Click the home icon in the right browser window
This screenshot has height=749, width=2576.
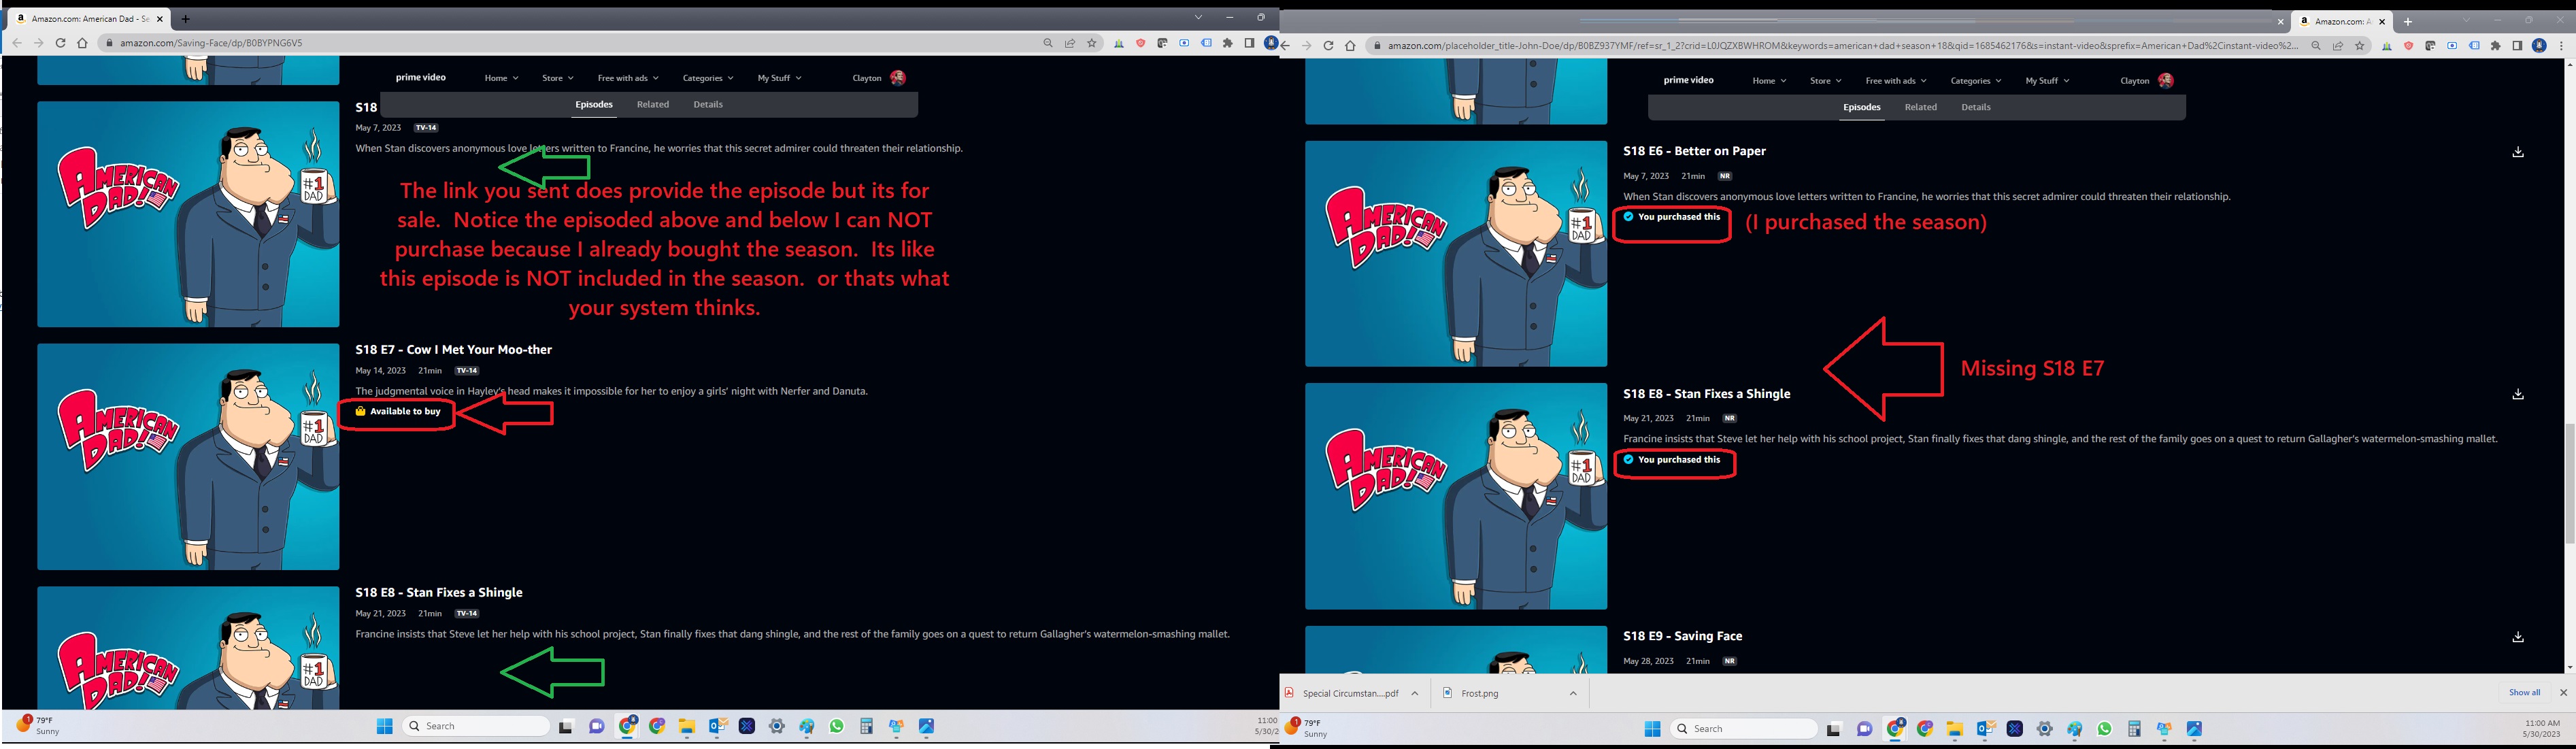(1350, 46)
